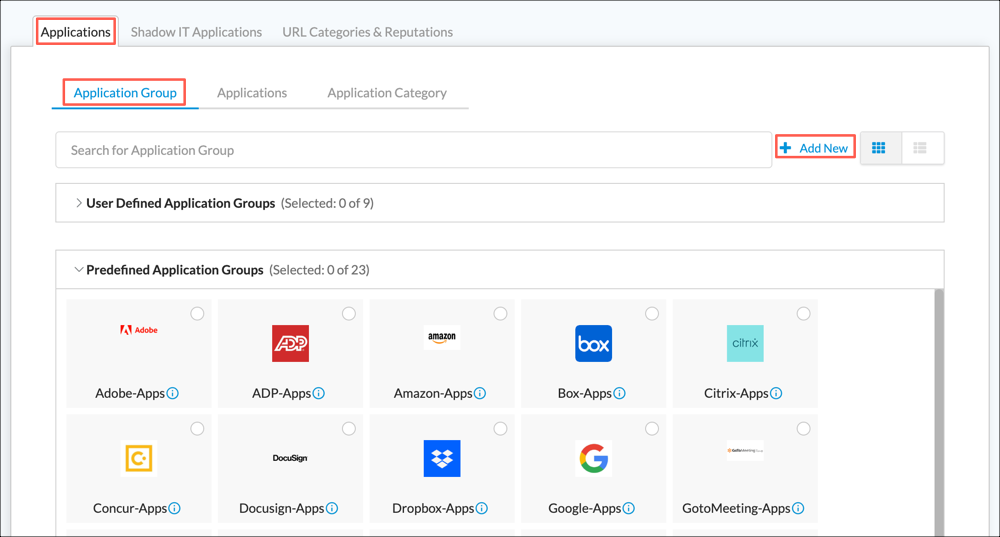Screen dimensions: 1000x537
Task: Switch to list view layout
Action: click(x=922, y=148)
